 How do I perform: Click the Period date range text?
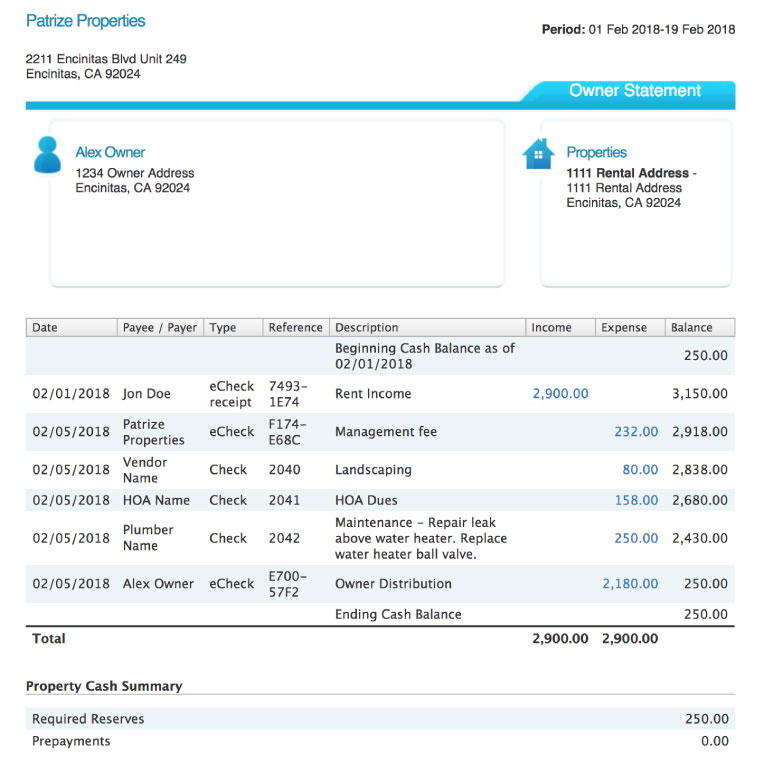(638, 30)
